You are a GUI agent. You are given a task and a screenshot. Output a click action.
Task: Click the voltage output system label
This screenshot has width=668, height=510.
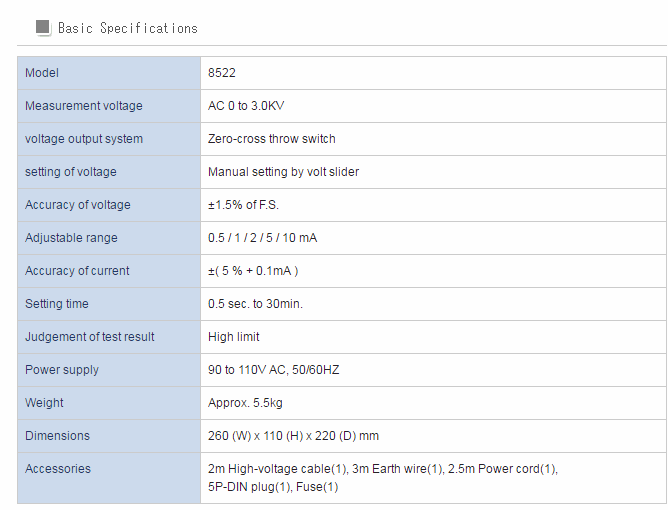83,139
